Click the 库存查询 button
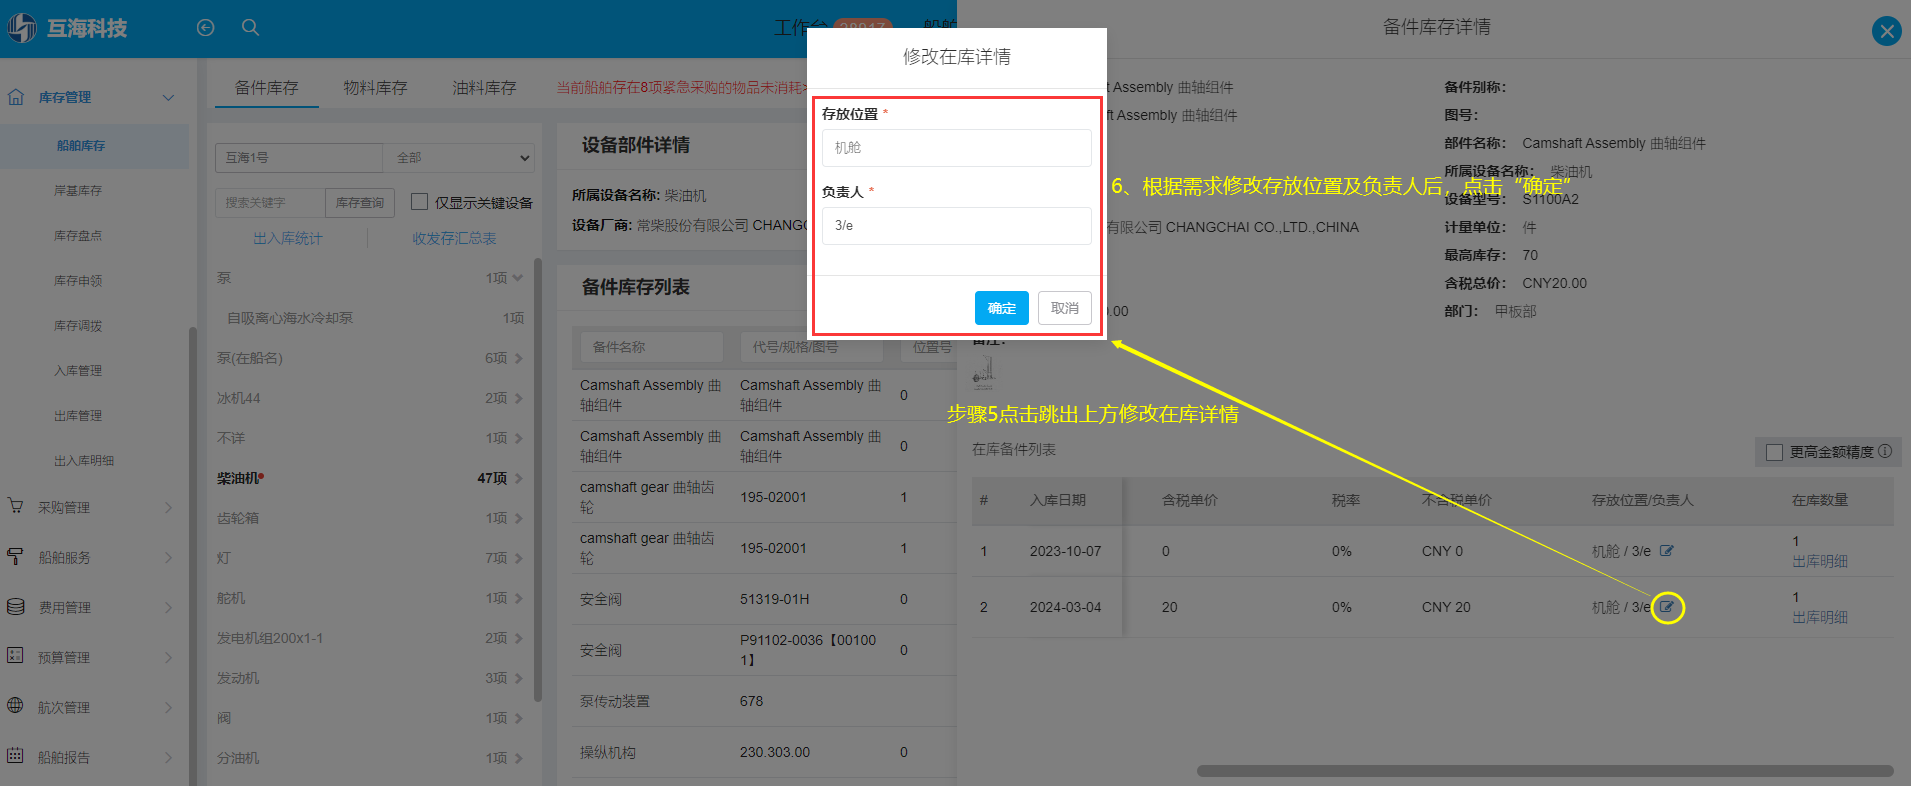This screenshot has width=1911, height=786. [360, 202]
